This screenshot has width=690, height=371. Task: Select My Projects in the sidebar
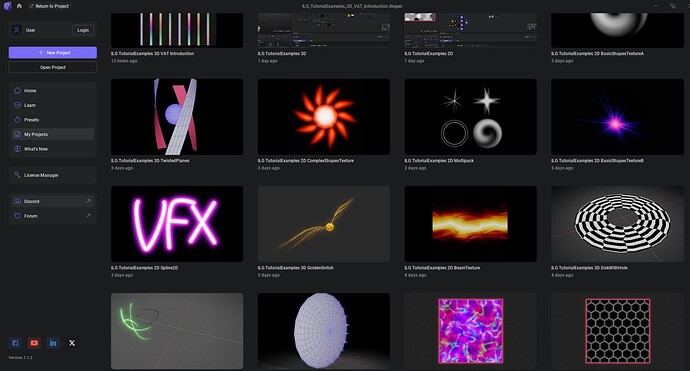[53, 134]
